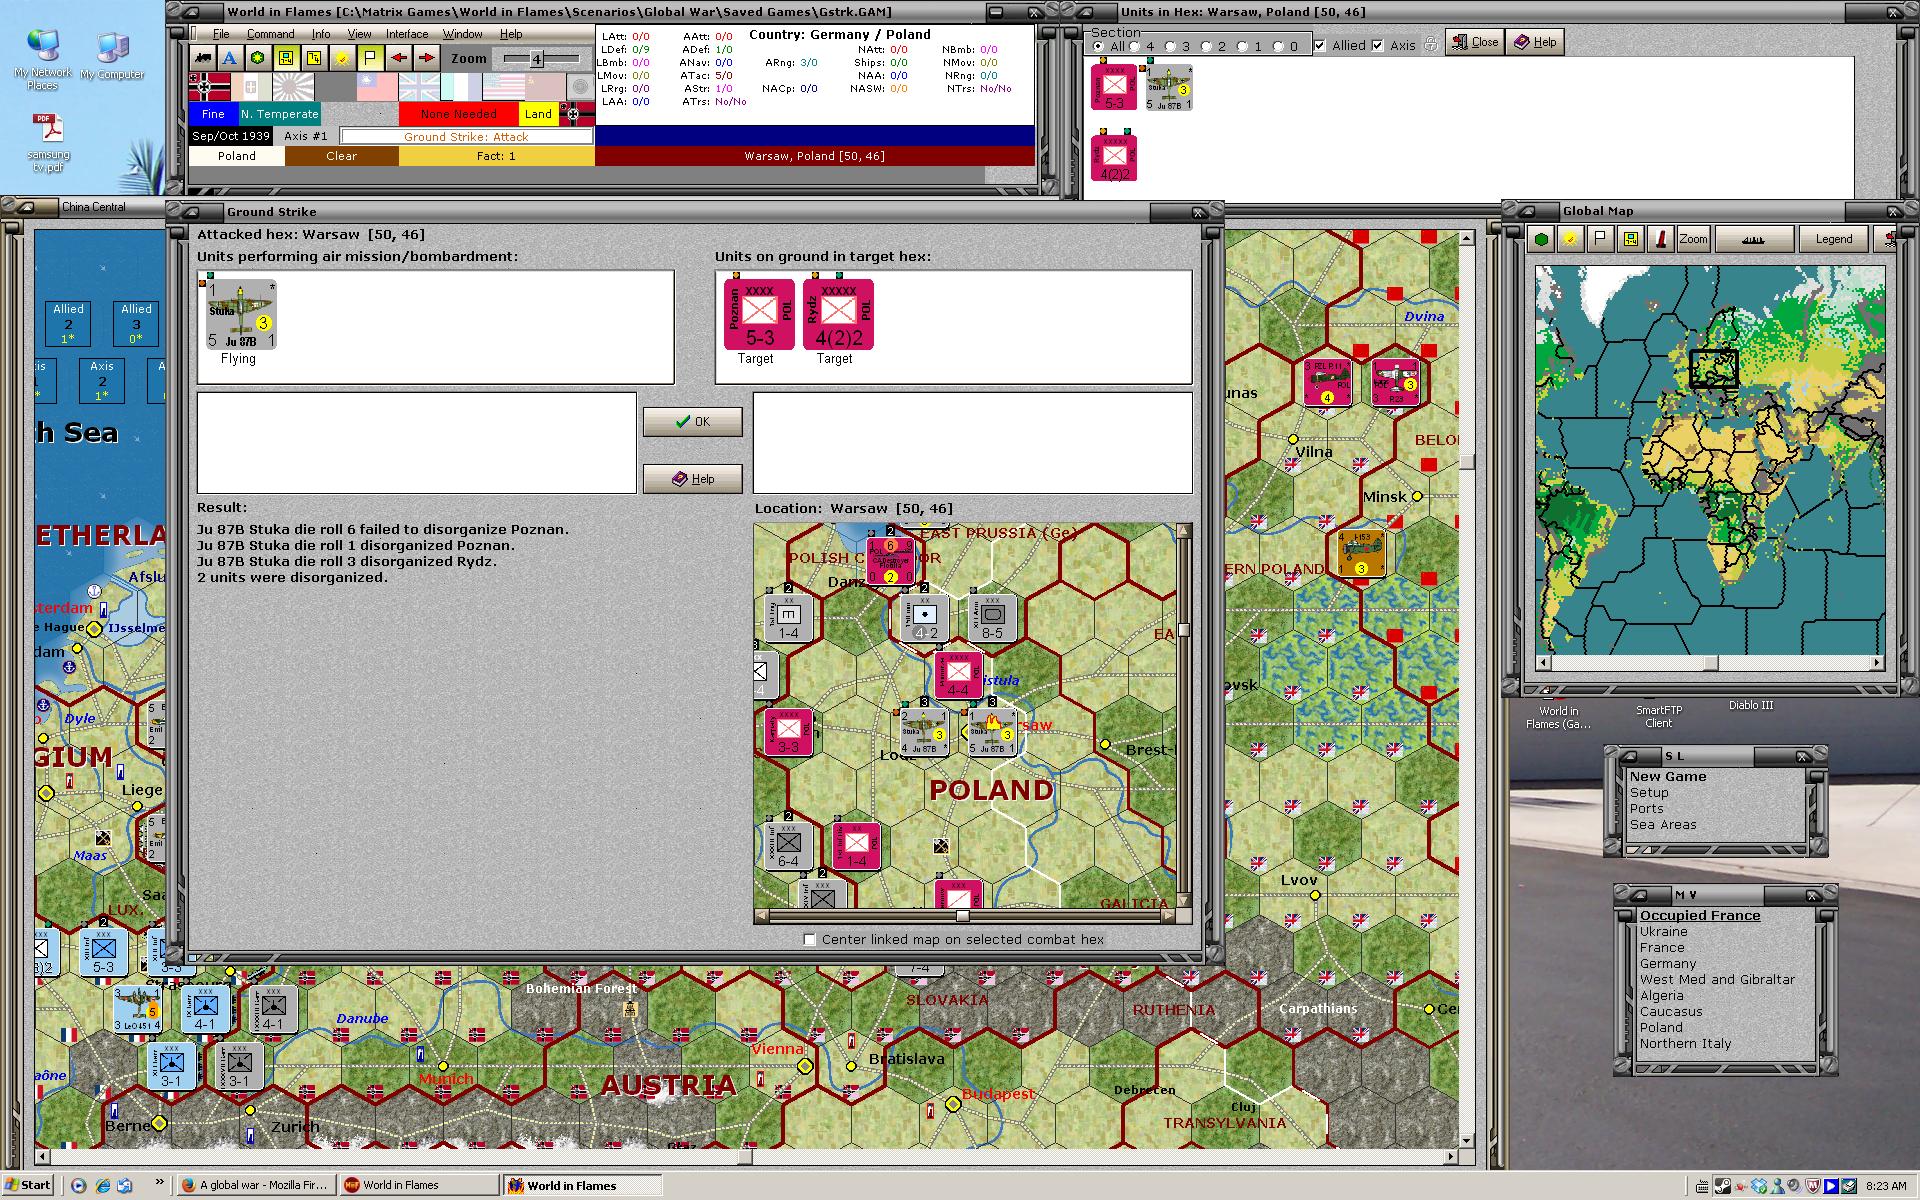Open the Info menu
The image size is (1920, 1200).
[320, 34]
